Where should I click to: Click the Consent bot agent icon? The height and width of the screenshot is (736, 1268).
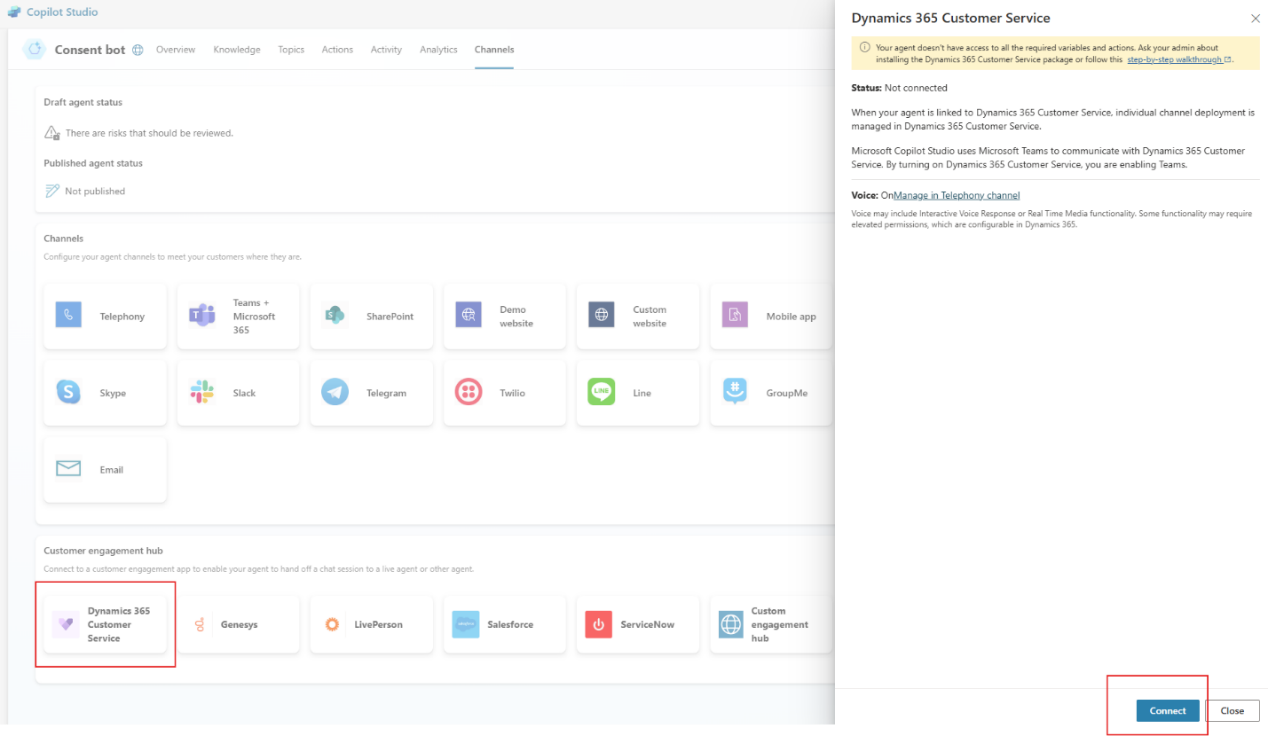pyautogui.click(x=35, y=49)
